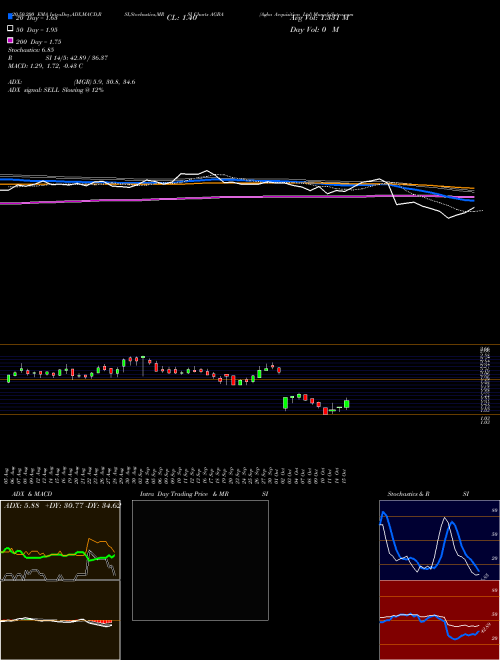Click the tall green candle after the price gap
The height and width of the screenshot is (660, 500).
[285, 403]
